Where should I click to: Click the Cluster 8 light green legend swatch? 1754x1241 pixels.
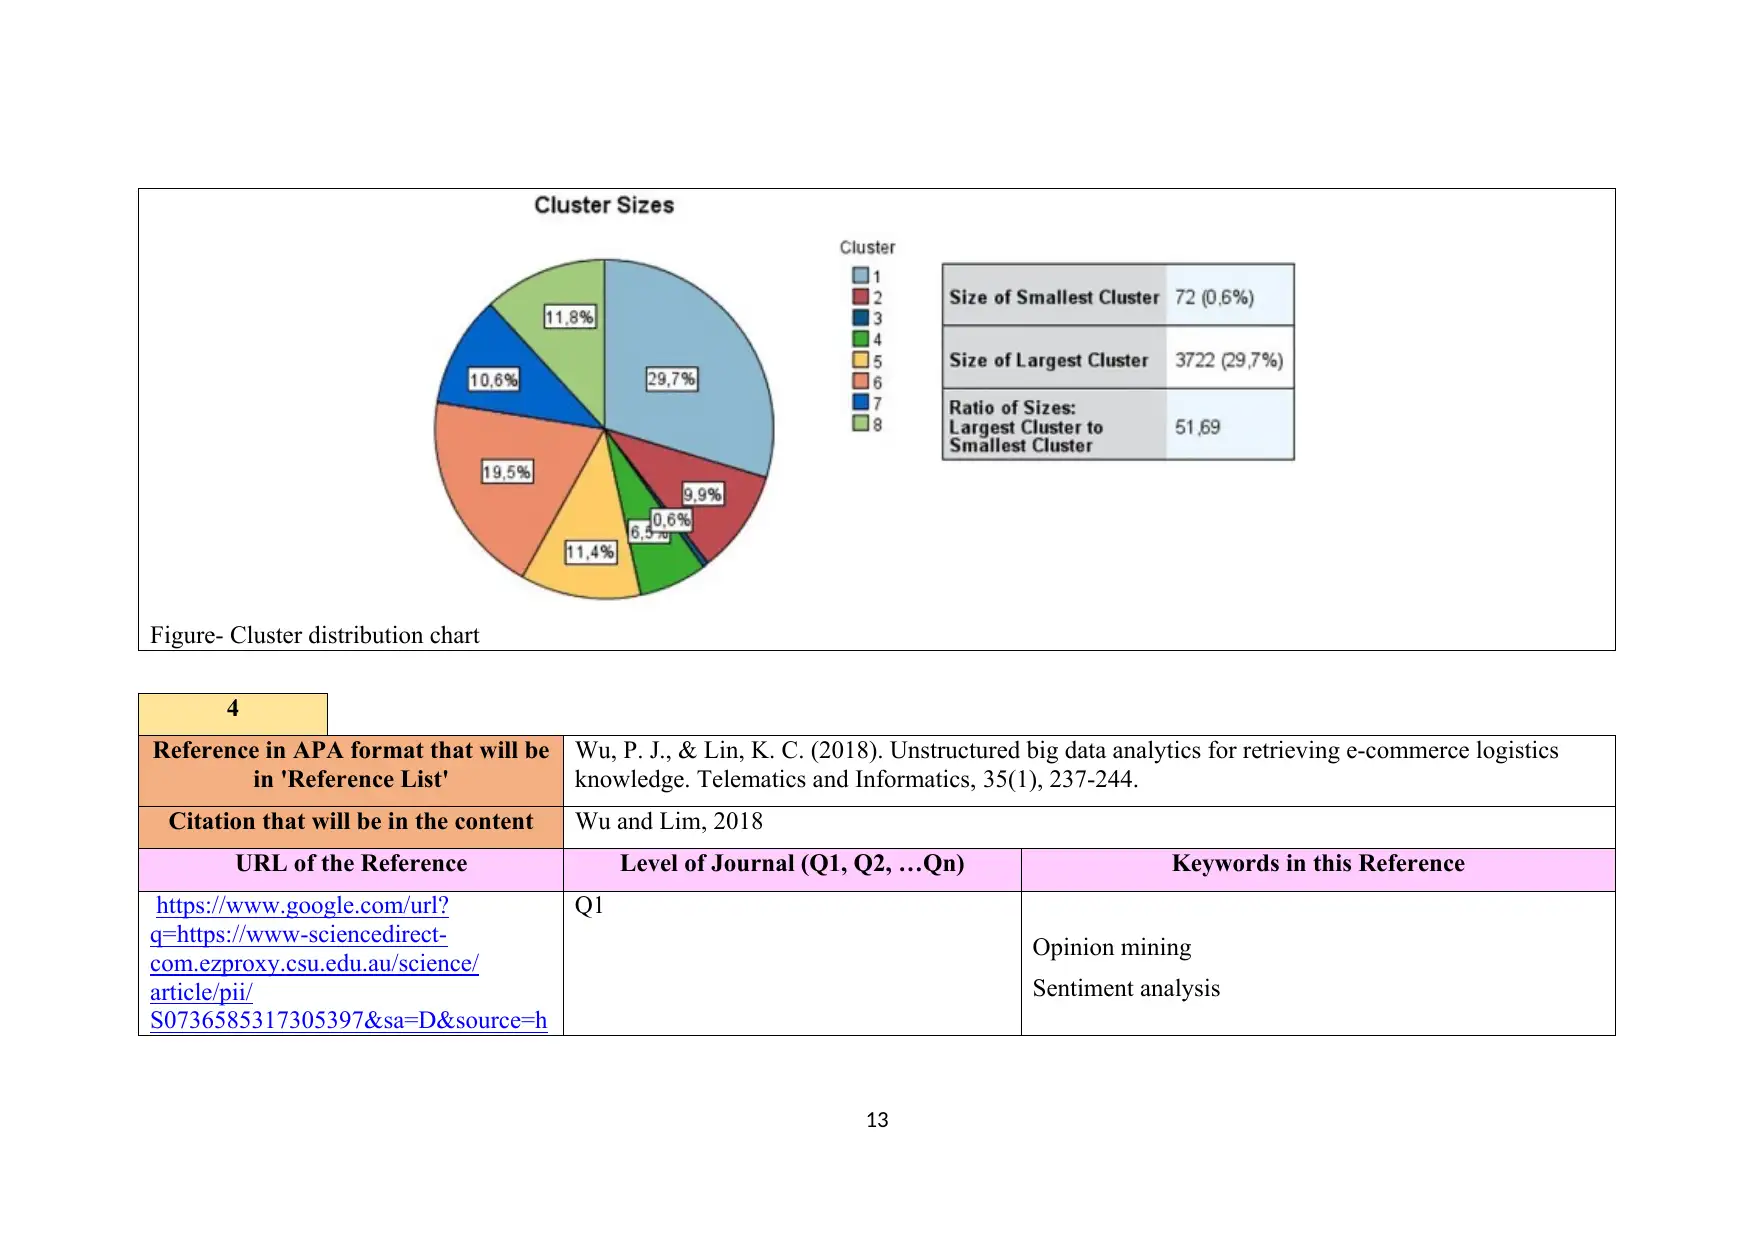point(860,423)
